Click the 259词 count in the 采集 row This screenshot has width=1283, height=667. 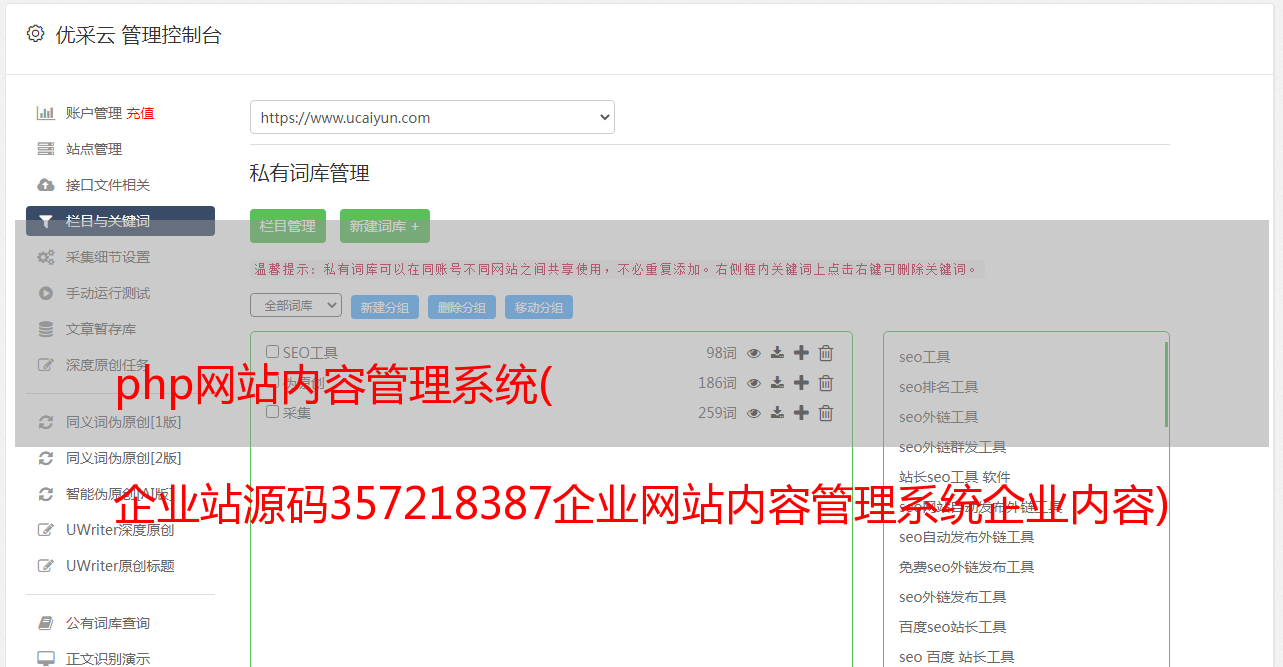point(717,413)
